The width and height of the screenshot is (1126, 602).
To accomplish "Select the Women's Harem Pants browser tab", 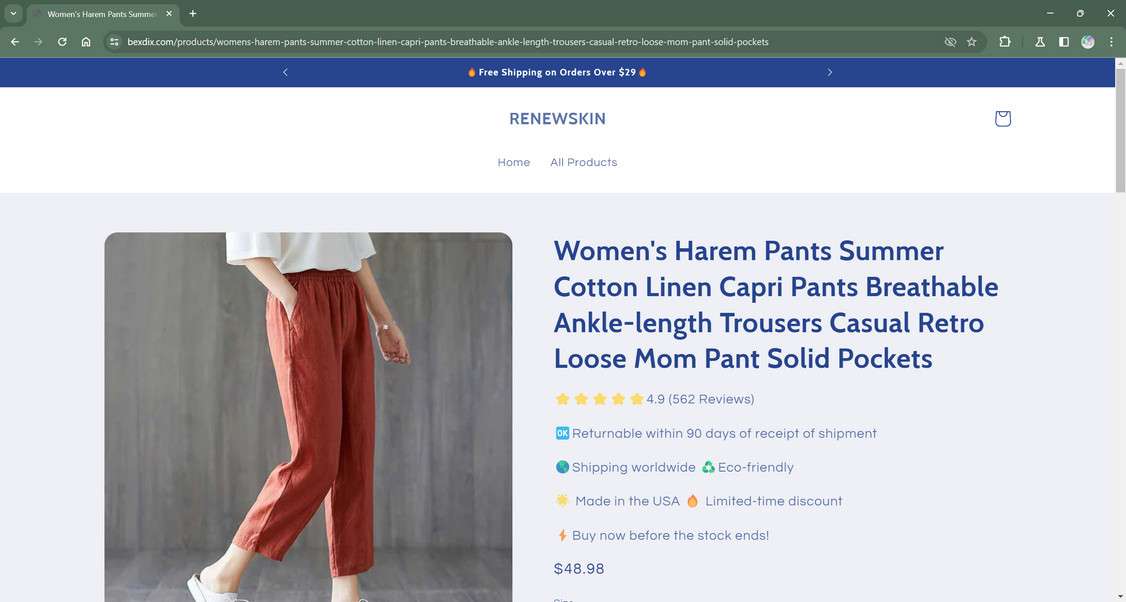I will point(101,14).
